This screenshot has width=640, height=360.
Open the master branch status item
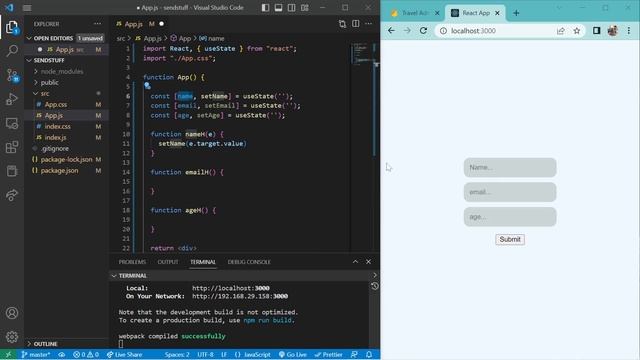coord(36,355)
